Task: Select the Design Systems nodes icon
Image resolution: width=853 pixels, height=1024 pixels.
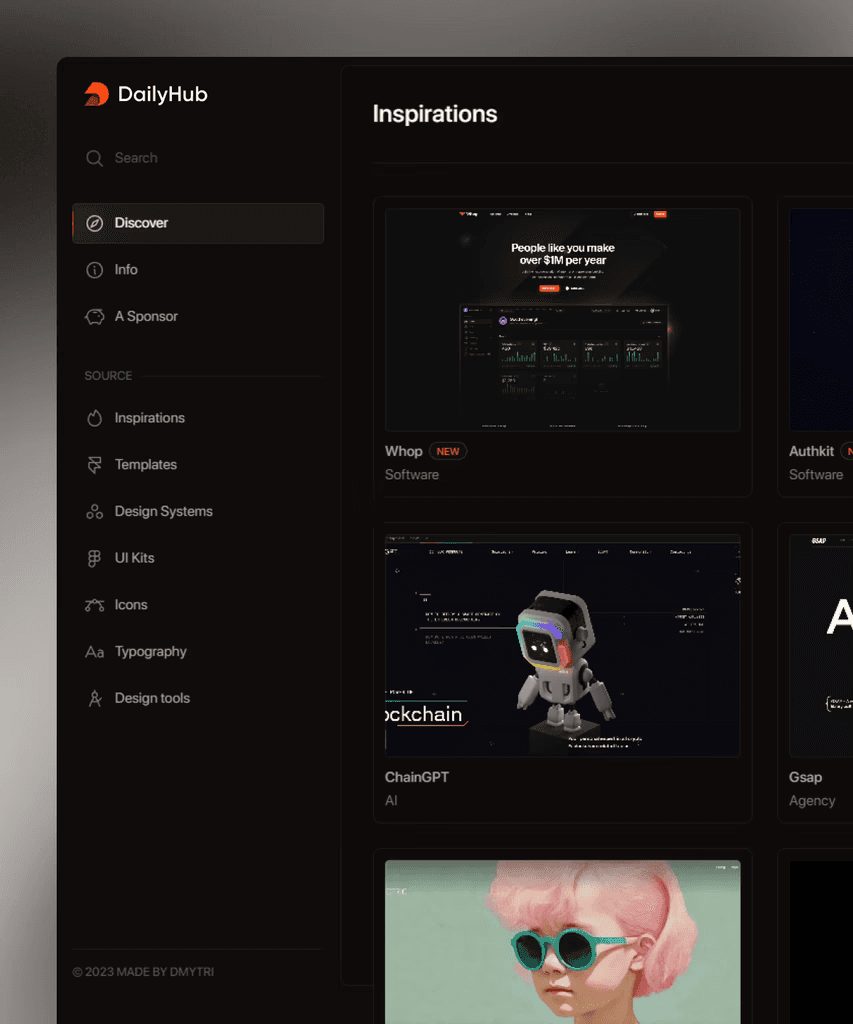Action: coord(95,511)
